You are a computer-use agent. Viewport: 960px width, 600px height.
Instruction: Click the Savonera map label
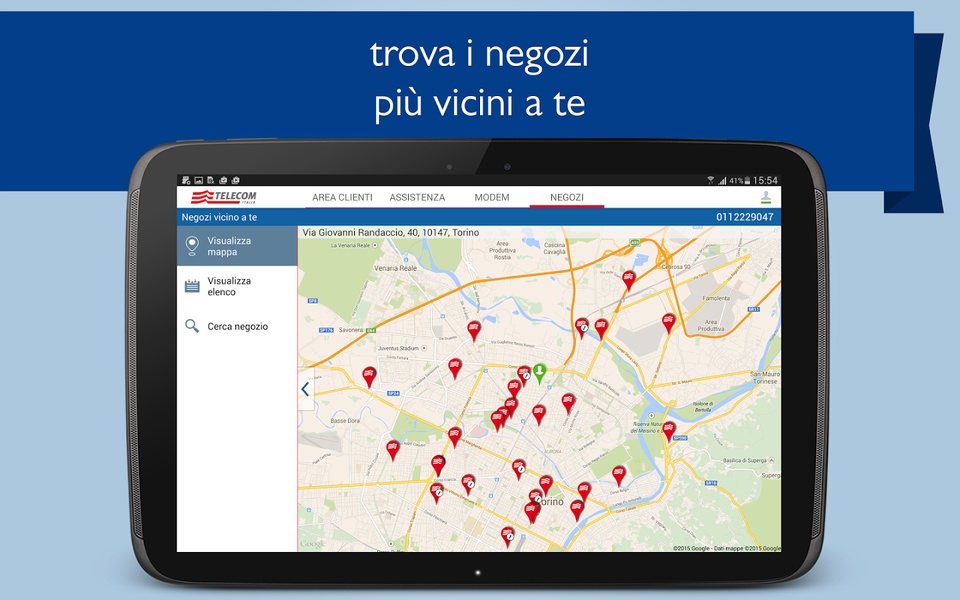(x=351, y=330)
